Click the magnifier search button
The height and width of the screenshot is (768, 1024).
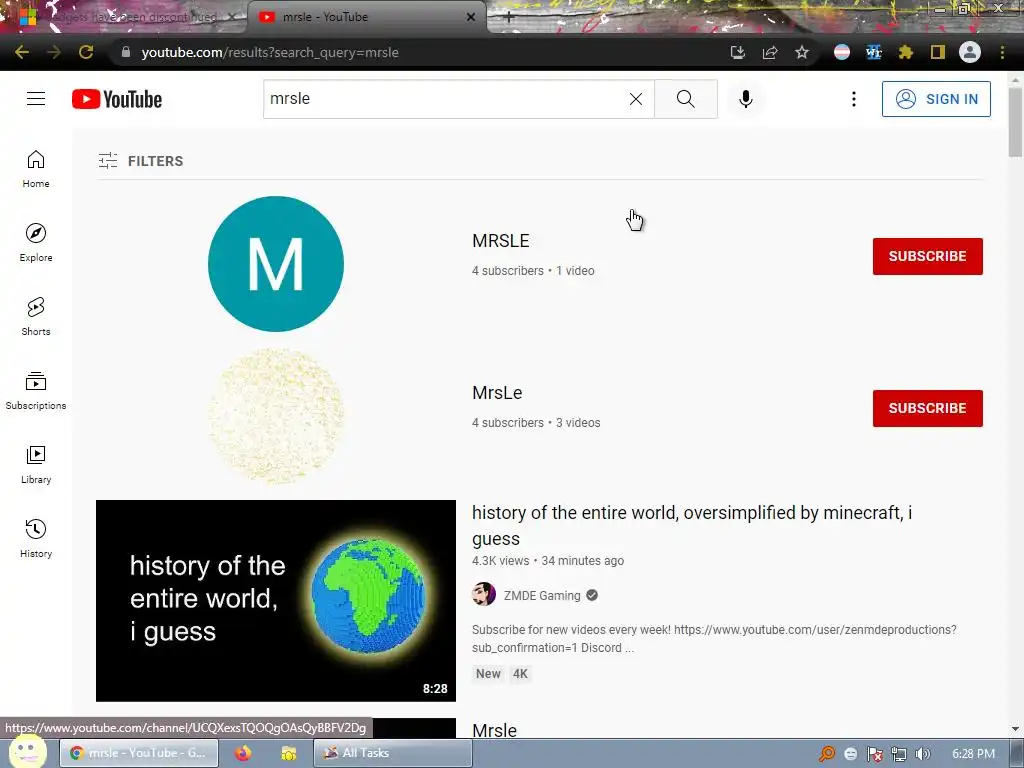point(686,99)
